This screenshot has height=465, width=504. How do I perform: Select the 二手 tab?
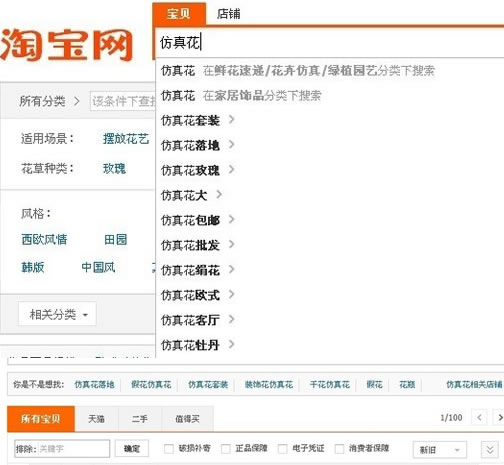click(x=140, y=419)
